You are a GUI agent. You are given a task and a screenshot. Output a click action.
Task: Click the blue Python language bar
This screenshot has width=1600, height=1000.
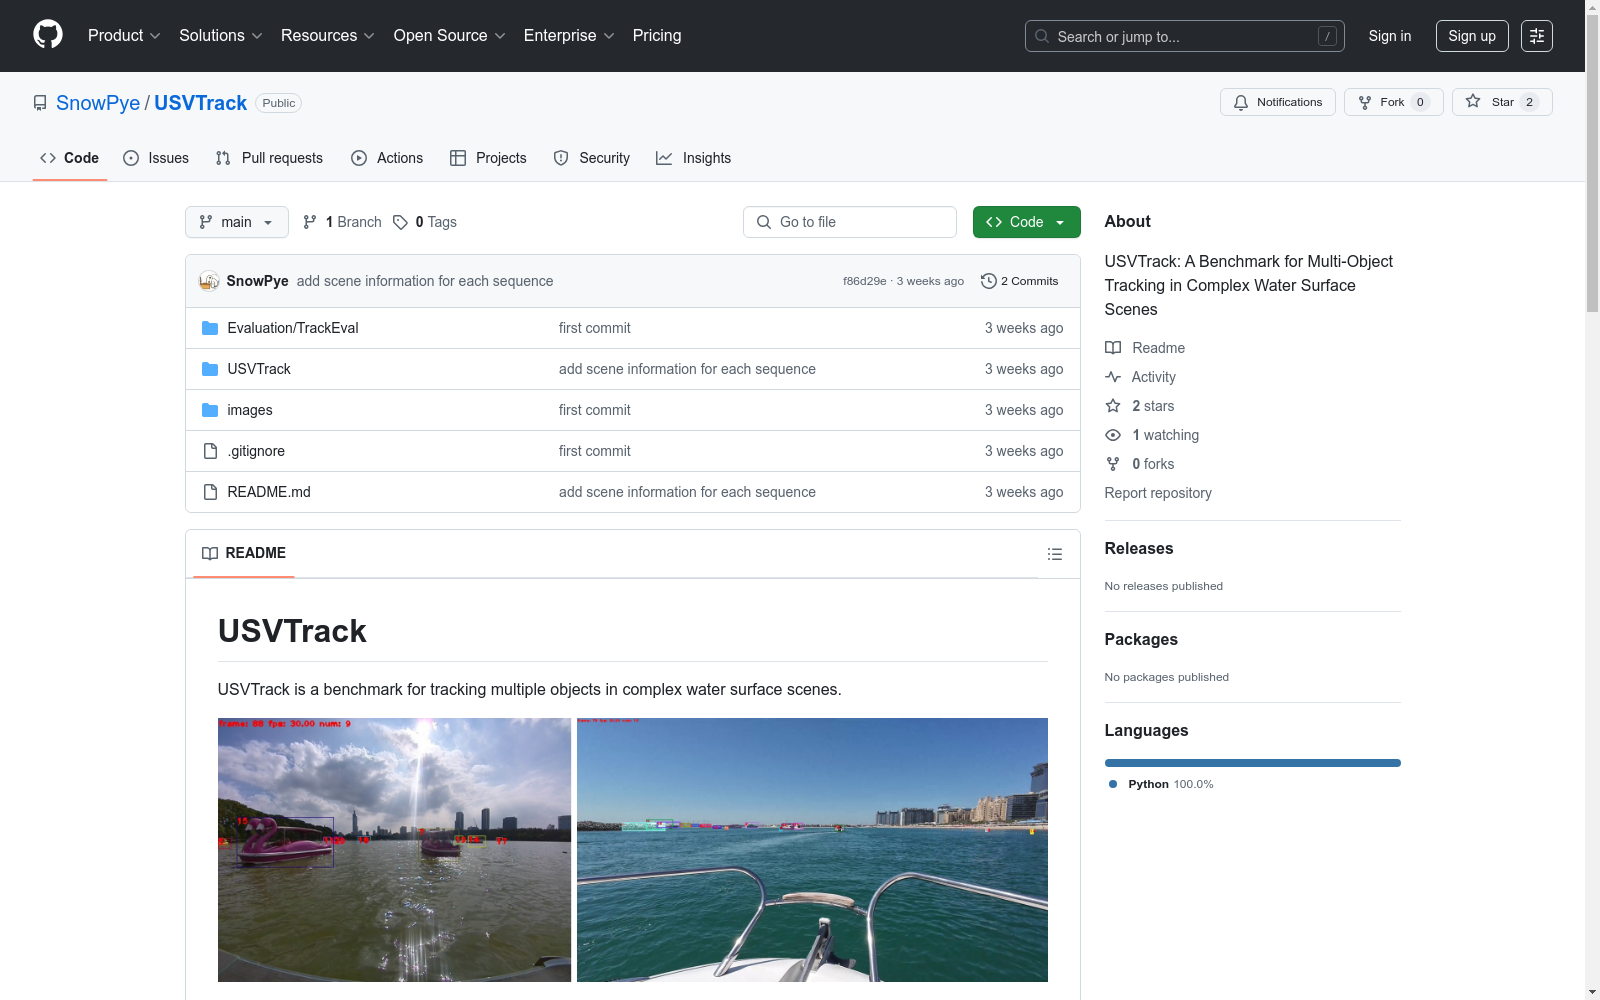click(x=1253, y=763)
